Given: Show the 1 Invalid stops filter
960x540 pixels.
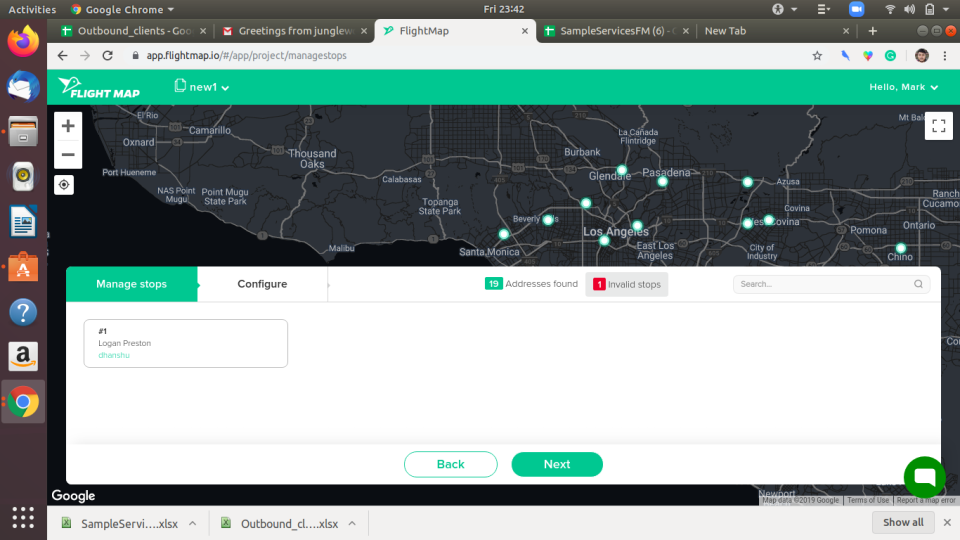Looking at the screenshot, I should coord(627,284).
